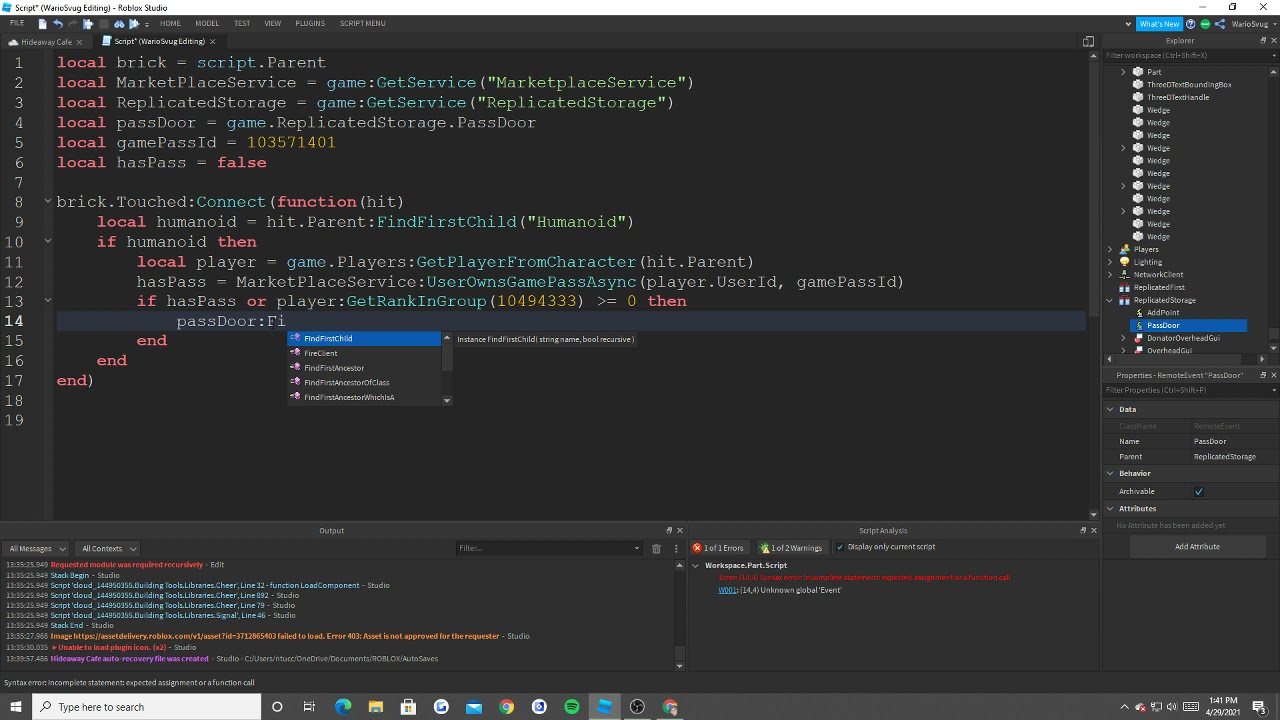The height and width of the screenshot is (720, 1280).
Task: Open File Explorer from taskbar
Action: click(x=375, y=707)
